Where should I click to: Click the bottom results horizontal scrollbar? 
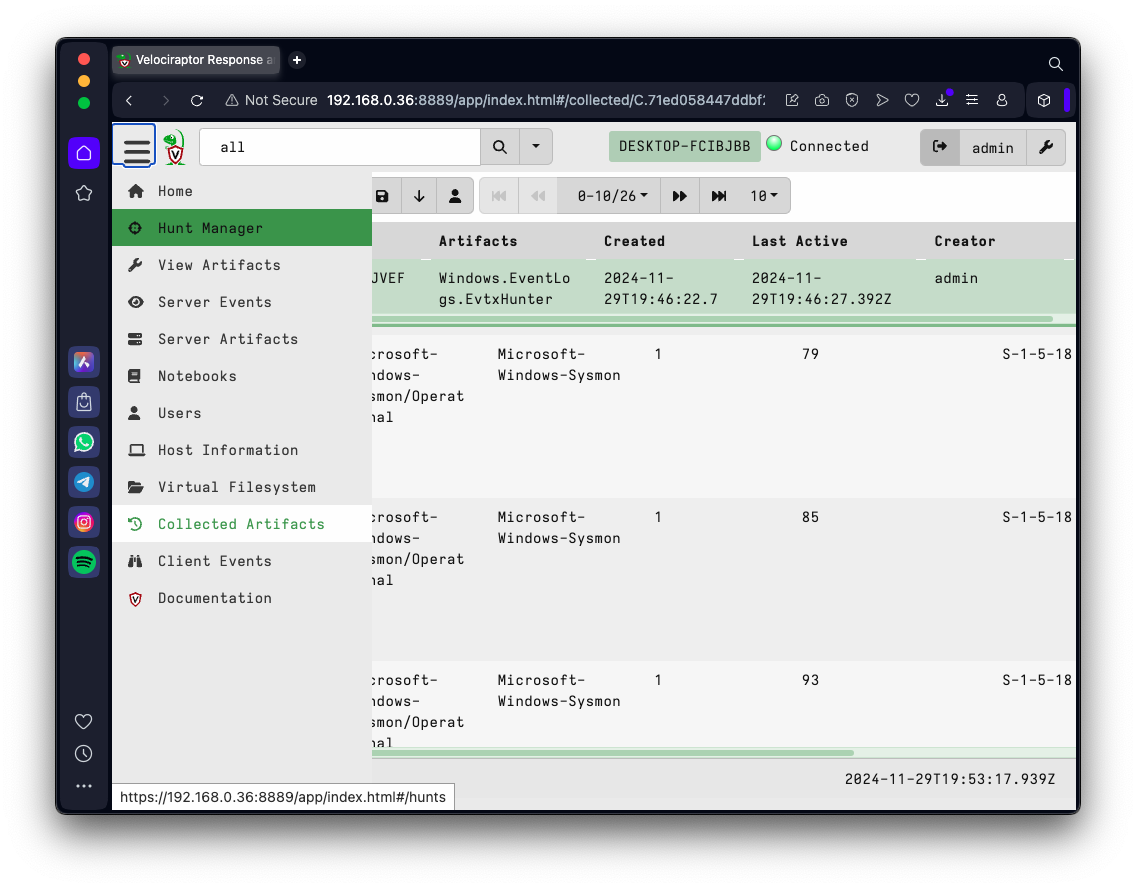point(613,753)
